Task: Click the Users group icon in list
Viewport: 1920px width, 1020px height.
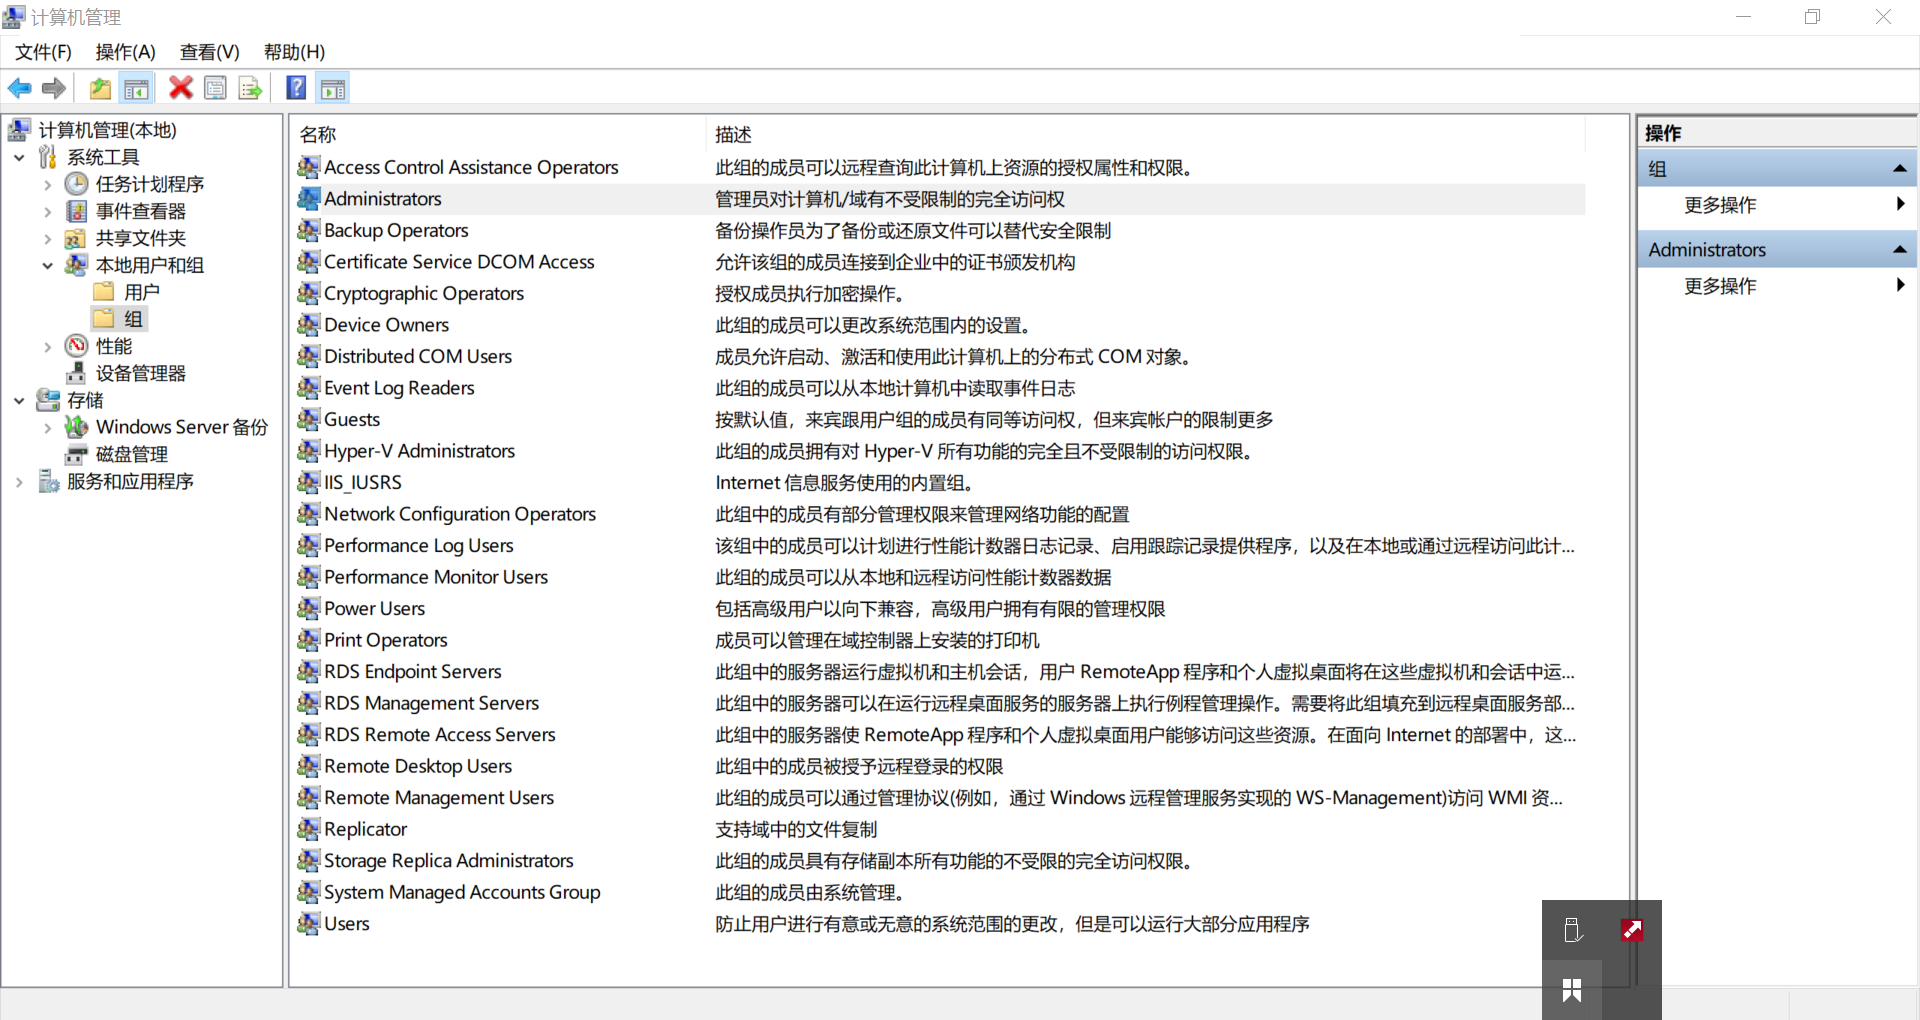Action: [309, 923]
